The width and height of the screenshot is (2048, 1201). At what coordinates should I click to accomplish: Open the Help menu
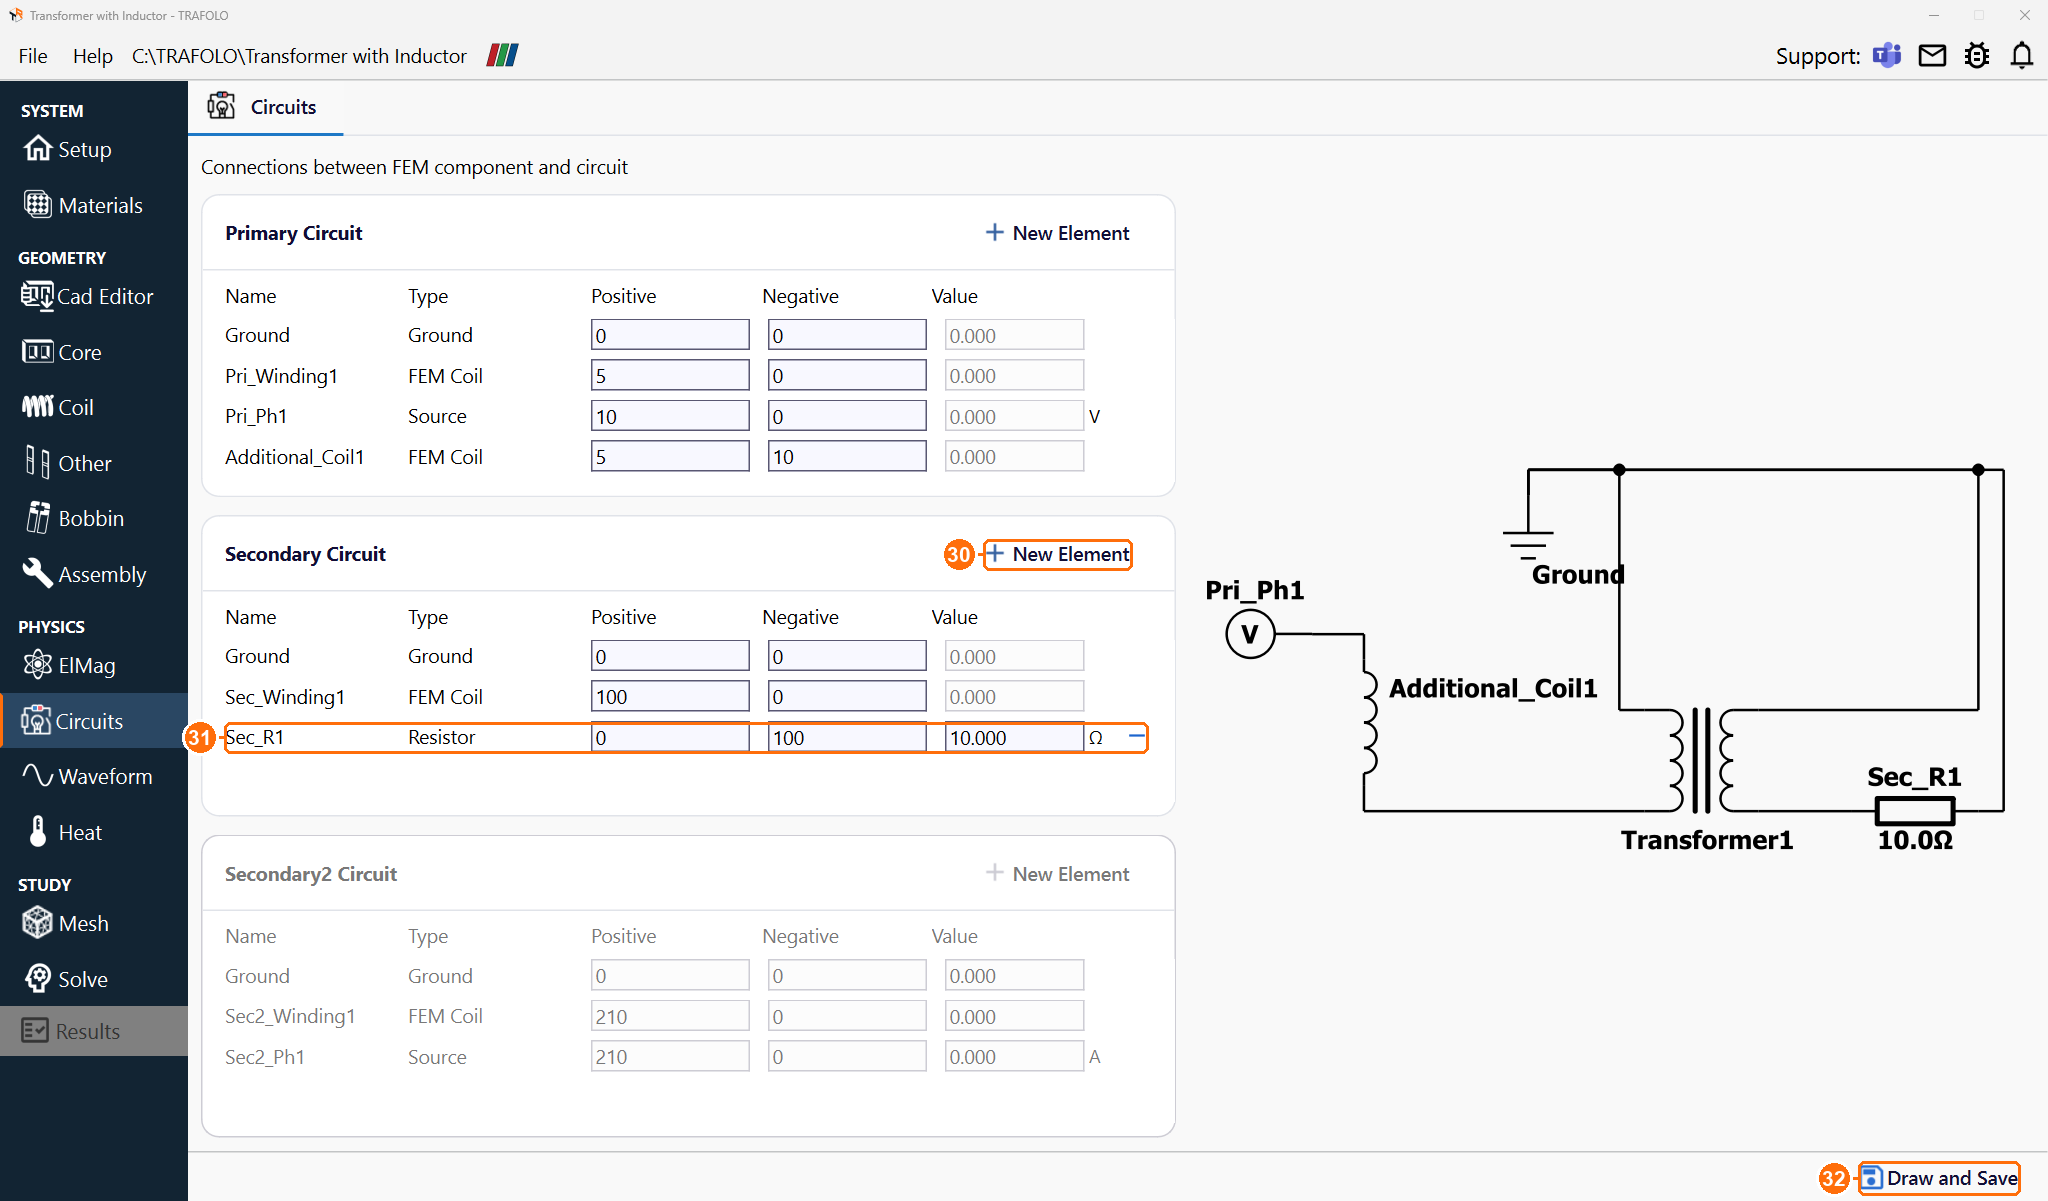[x=92, y=56]
